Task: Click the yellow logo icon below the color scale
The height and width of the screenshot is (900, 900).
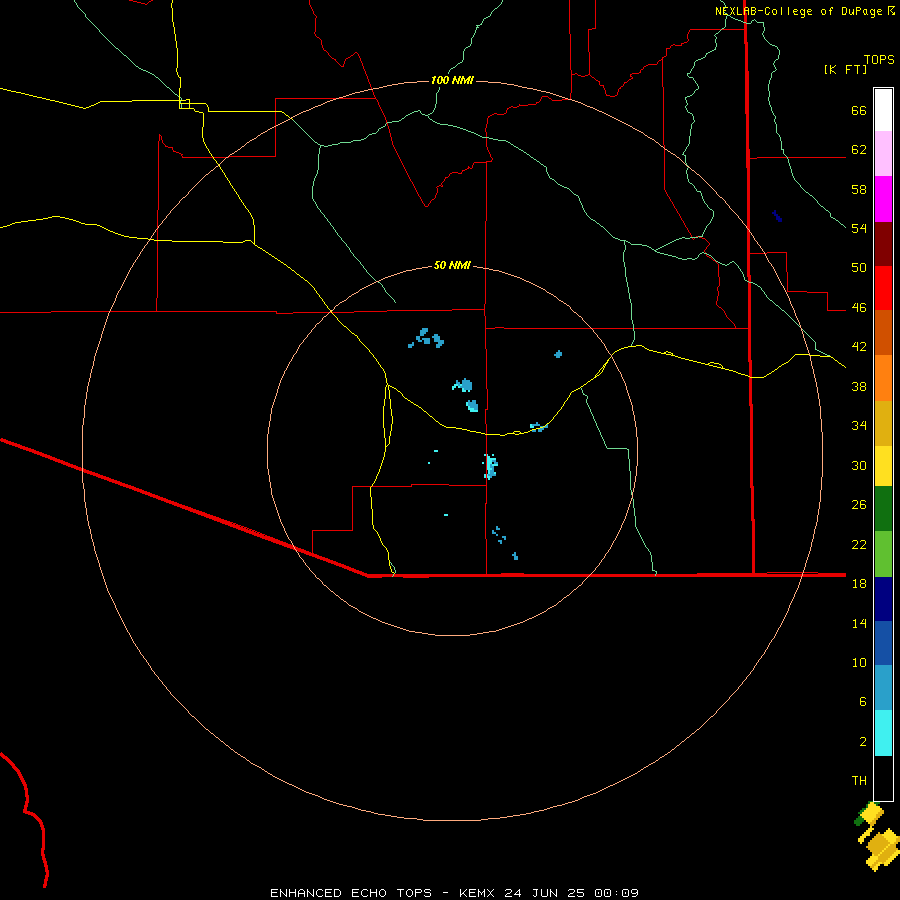Action: click(878, 836)
